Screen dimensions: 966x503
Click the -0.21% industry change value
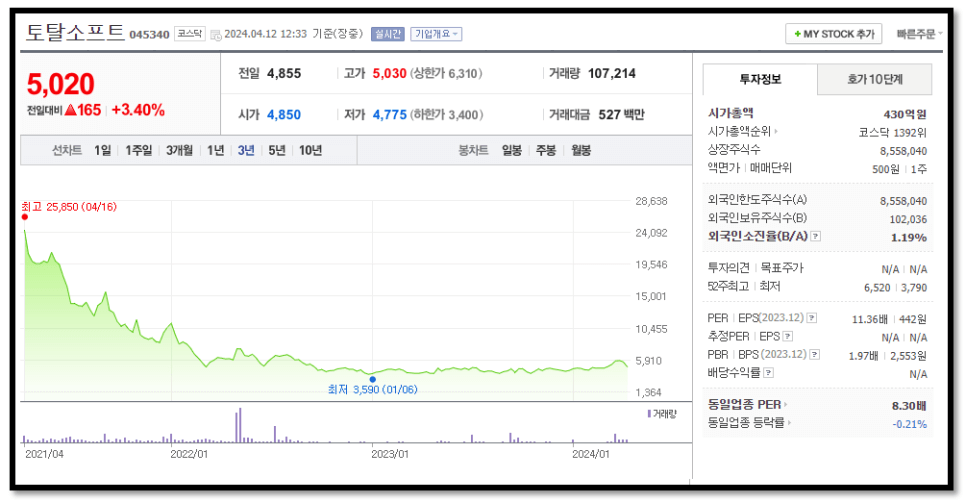pyautogui.click(x=910, y=424)
